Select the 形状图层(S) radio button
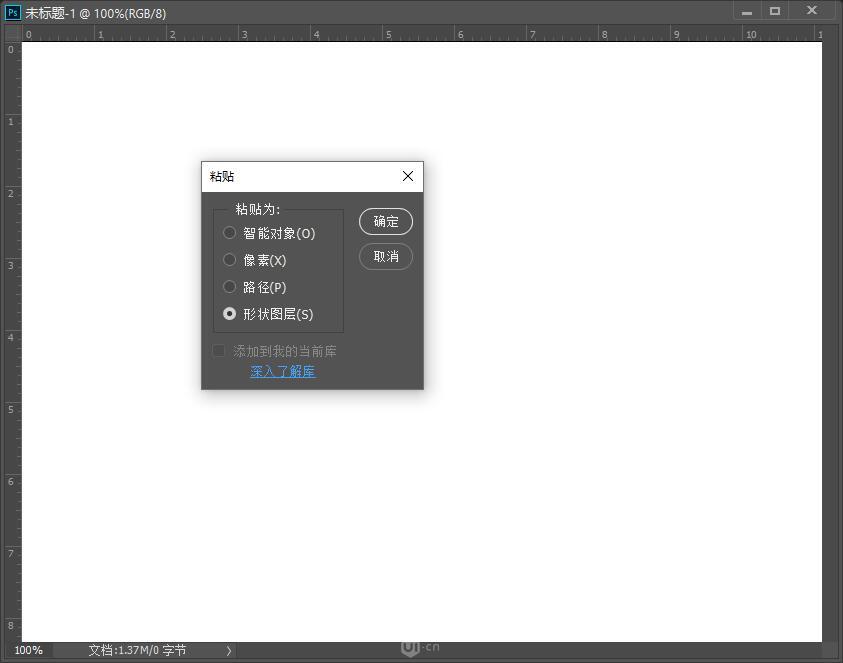Viewport: 843px width, 663px height. [229, 313]
